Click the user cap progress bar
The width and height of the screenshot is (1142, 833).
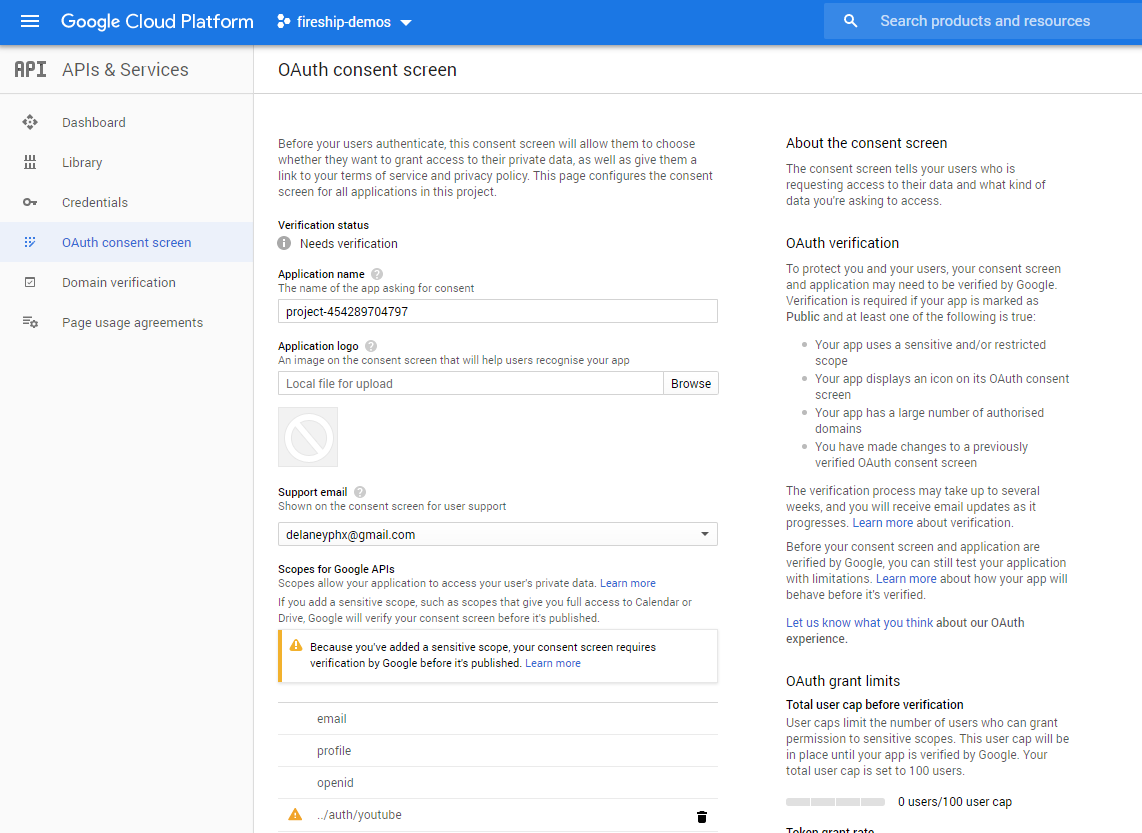coord(835,800)
